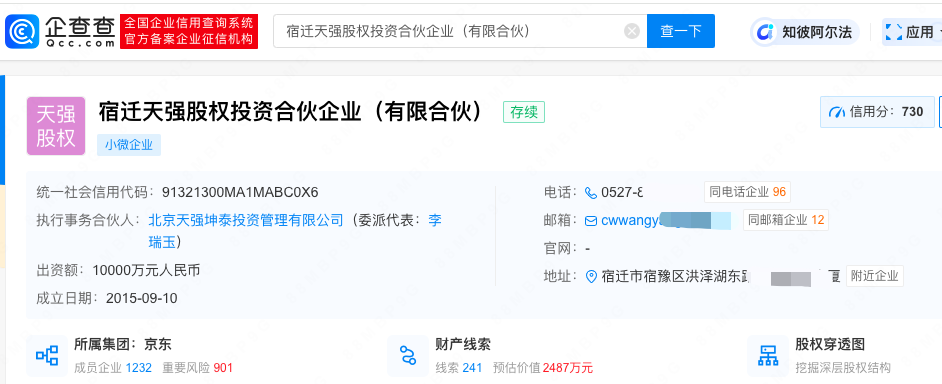Open 成员企业 1232 count
The image size is (942, 384).
click(113, 368)
